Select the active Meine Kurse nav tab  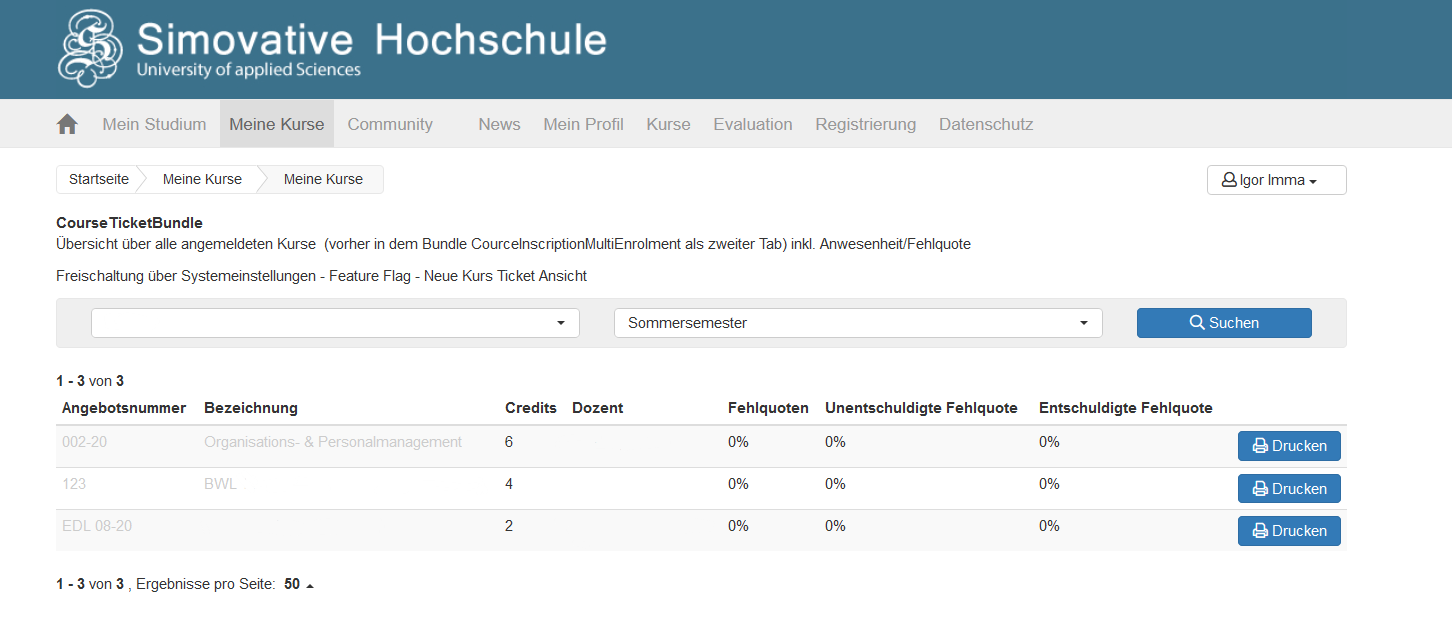tap(277, 124)
